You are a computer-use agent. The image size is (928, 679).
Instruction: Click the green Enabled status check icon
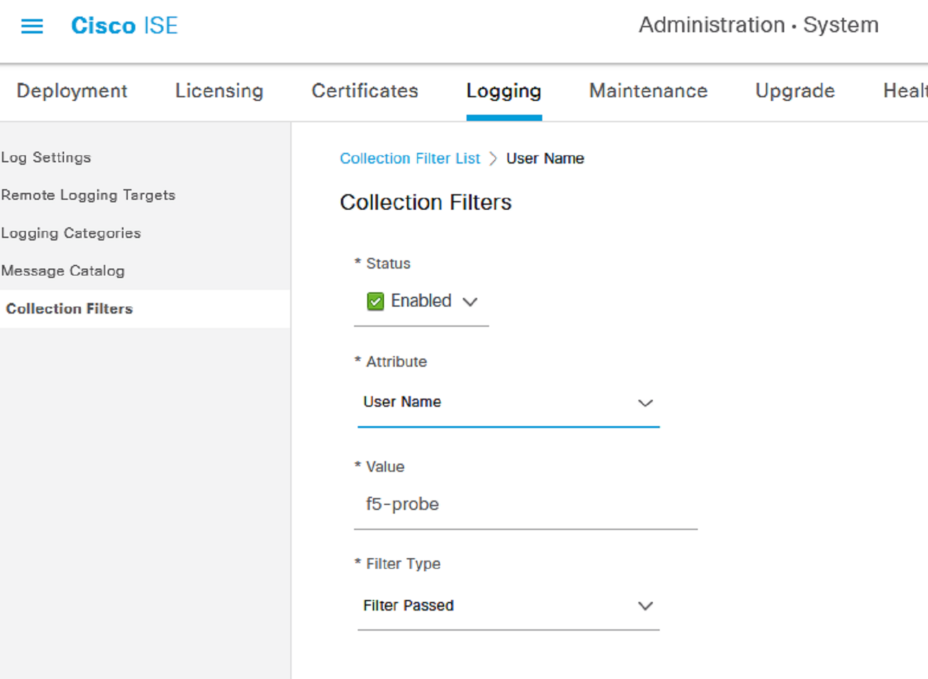[x=375, y=301]
